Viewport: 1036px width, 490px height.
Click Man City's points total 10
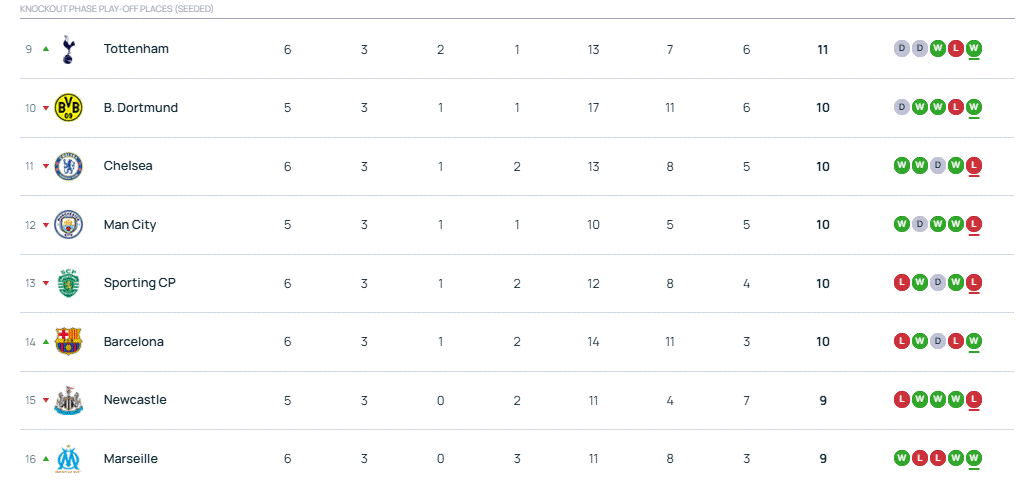coord(823,225)
